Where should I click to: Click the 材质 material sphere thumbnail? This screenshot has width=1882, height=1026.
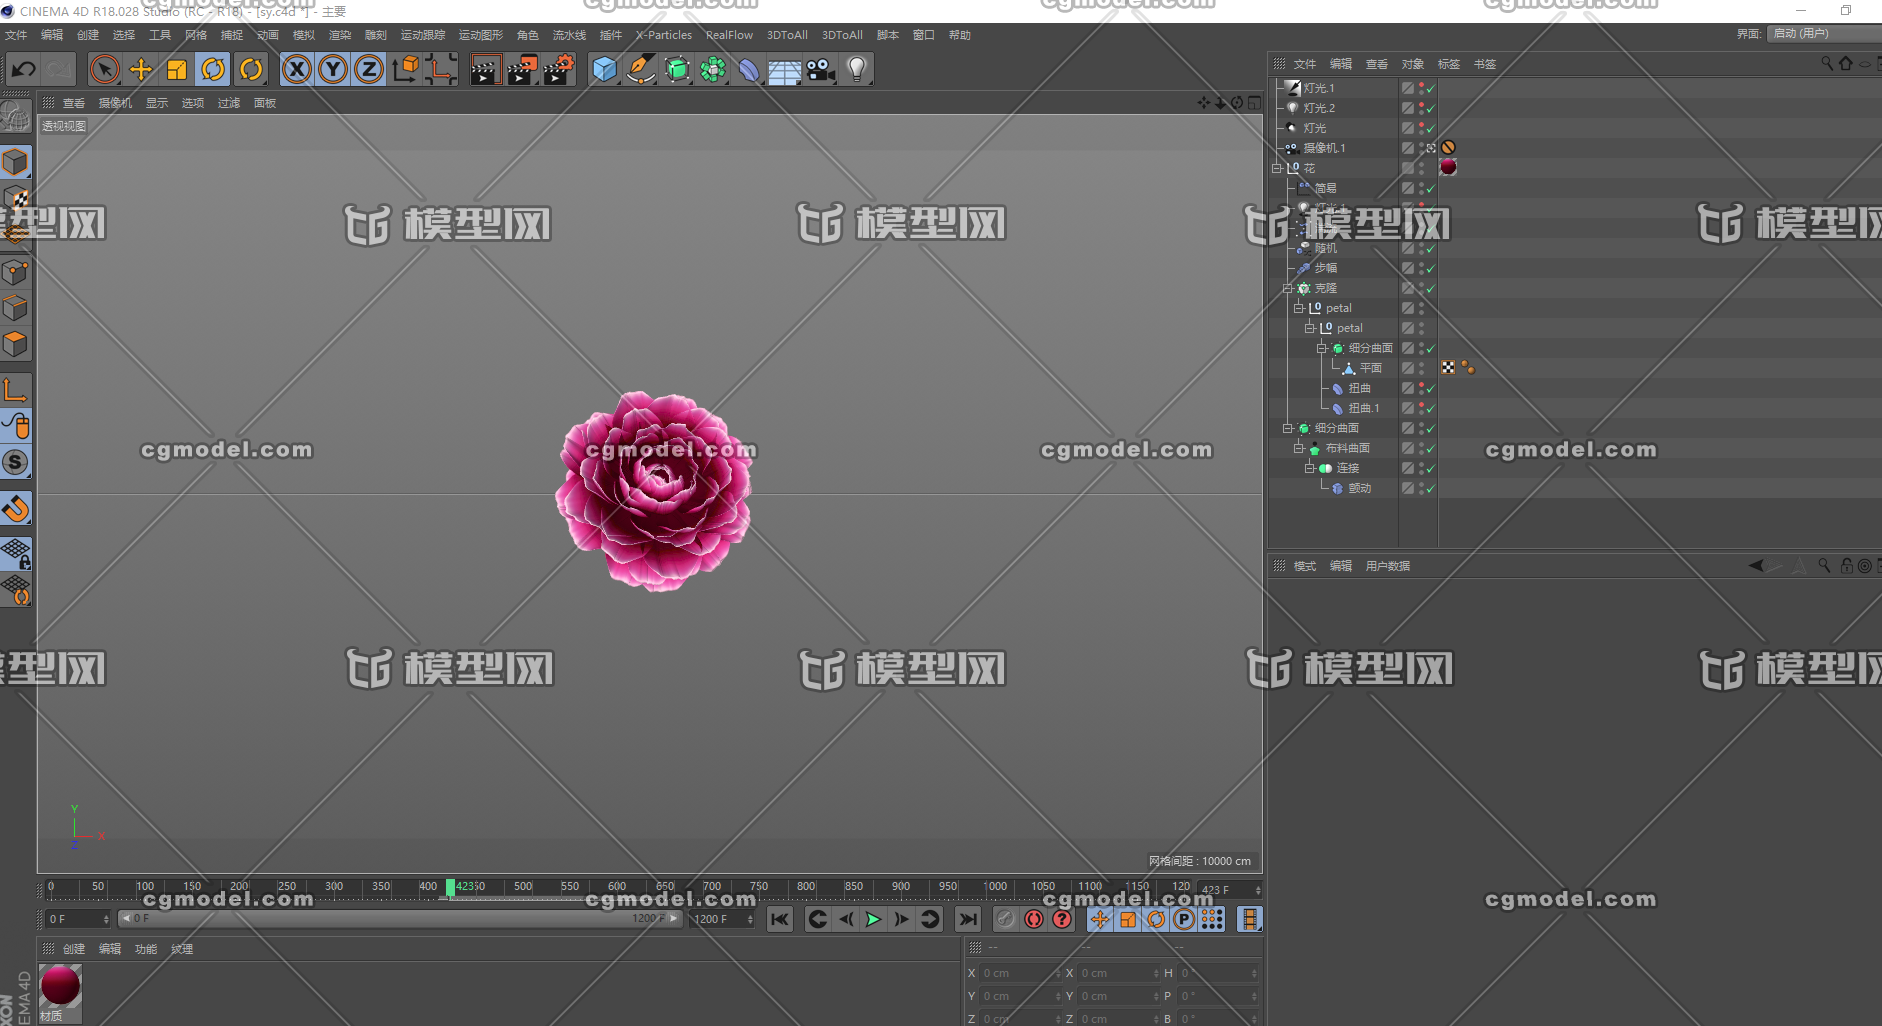(x=61, y=985)
